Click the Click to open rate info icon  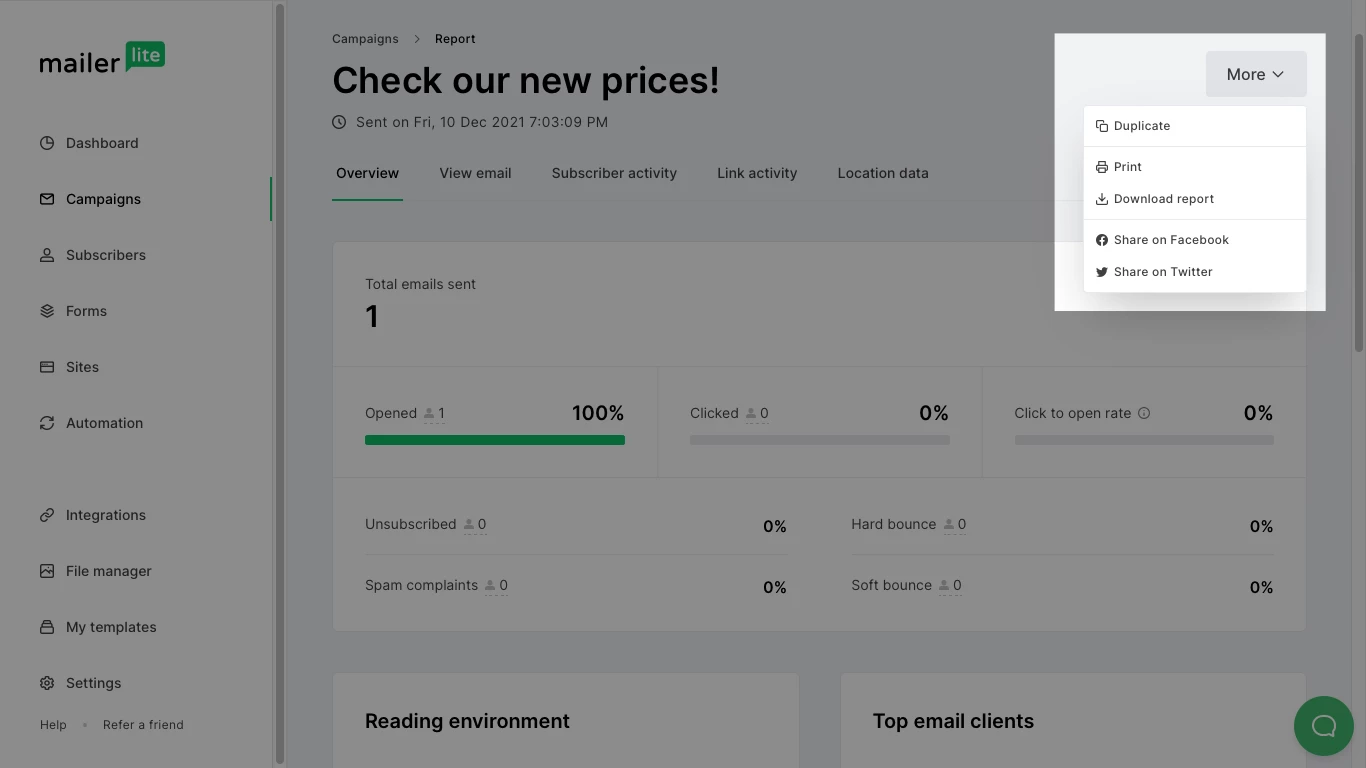click(x=1144, y=413)
